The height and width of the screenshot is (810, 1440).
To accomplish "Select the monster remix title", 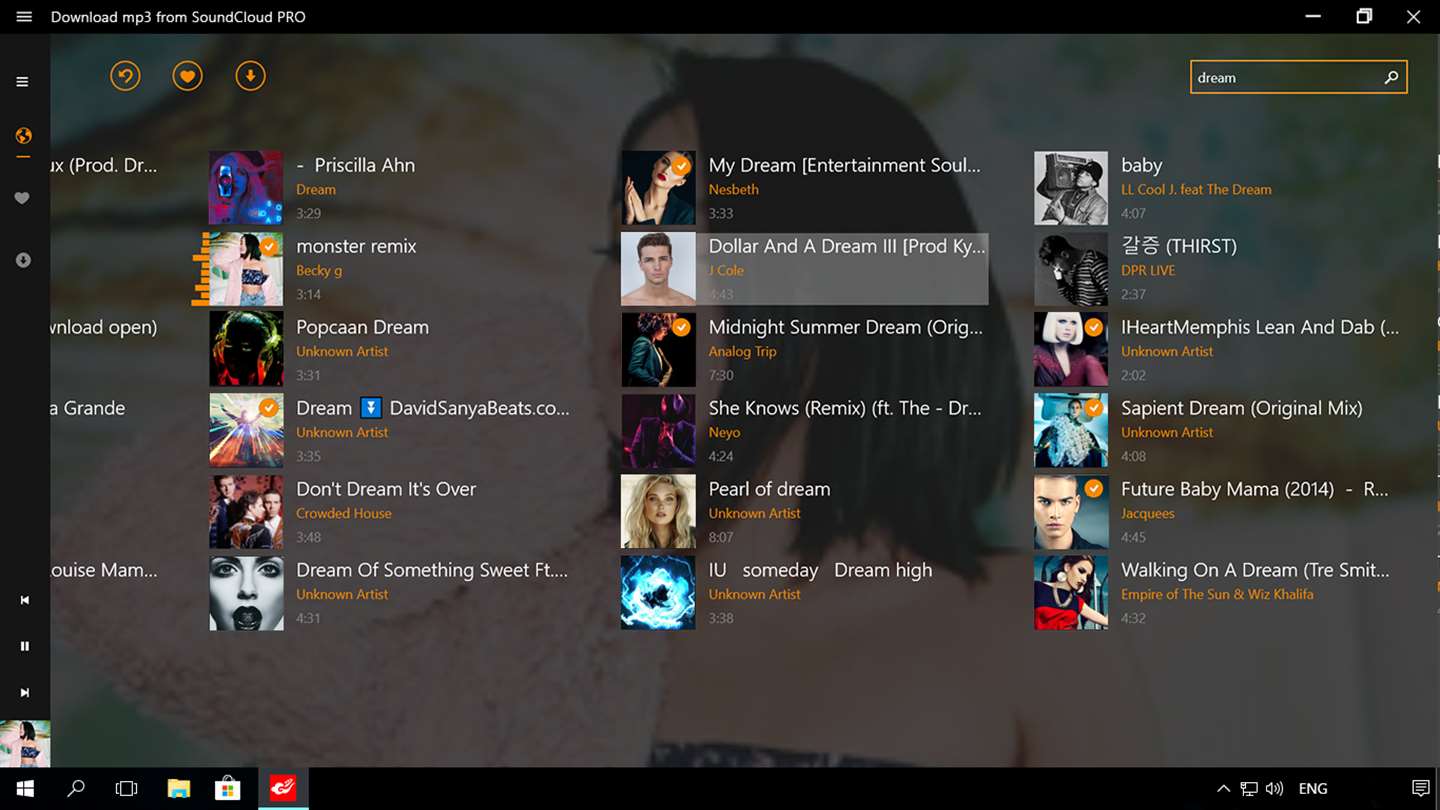I will pos(356,246).
